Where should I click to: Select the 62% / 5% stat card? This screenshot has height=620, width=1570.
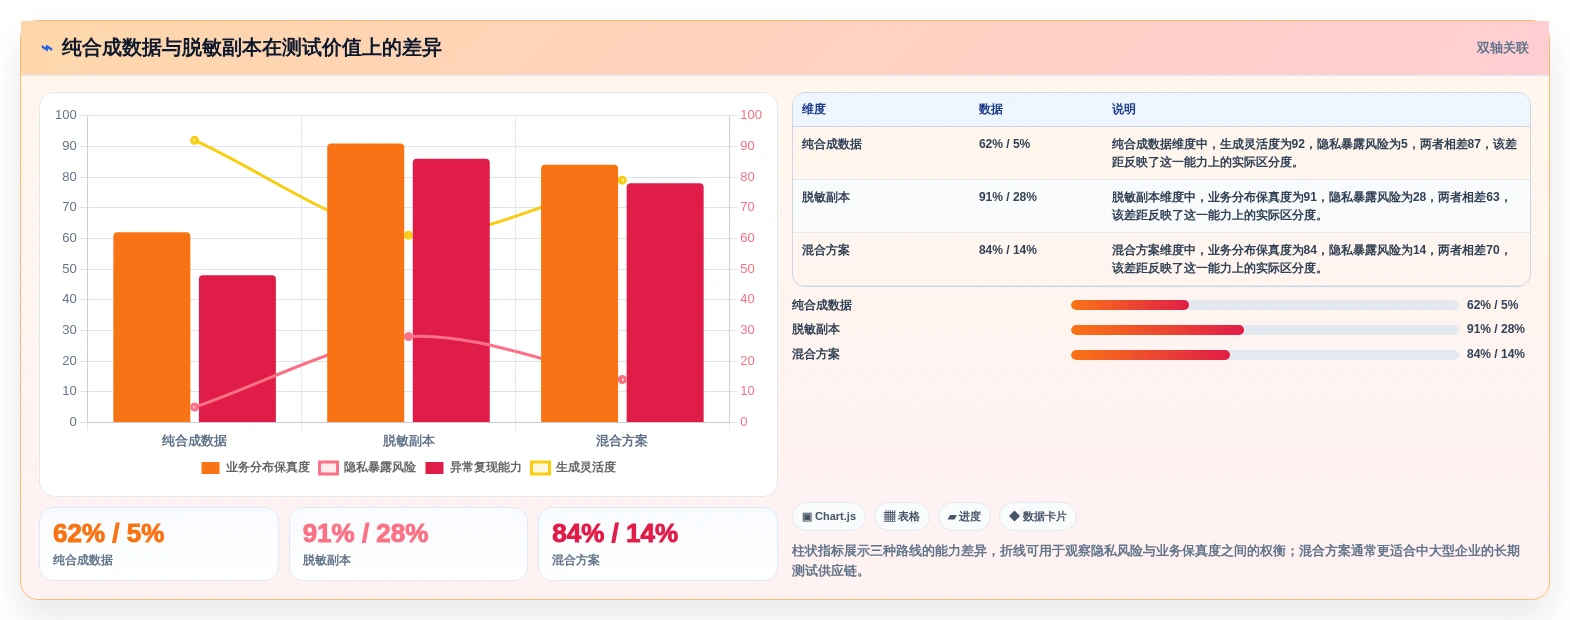[x=159, y=544]
